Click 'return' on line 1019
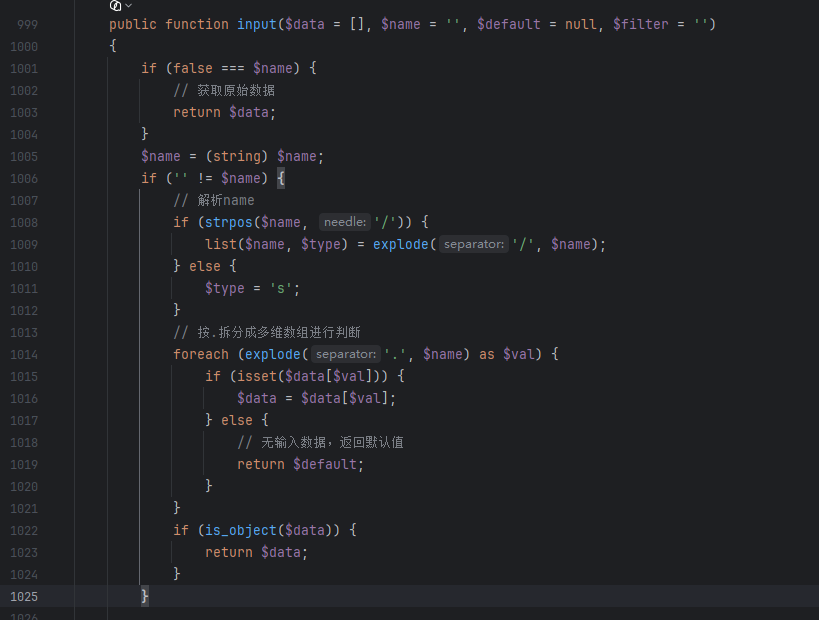Image resolution: width=819 pixels, height=620 pixels. pyautogui.click(x=261, y=464)
